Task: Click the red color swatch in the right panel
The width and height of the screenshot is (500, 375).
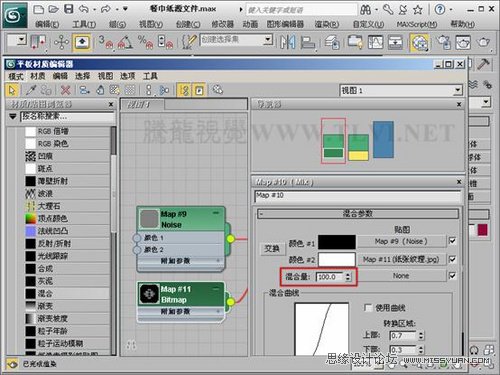Action: pyautogui.click(x=482, y=230)
